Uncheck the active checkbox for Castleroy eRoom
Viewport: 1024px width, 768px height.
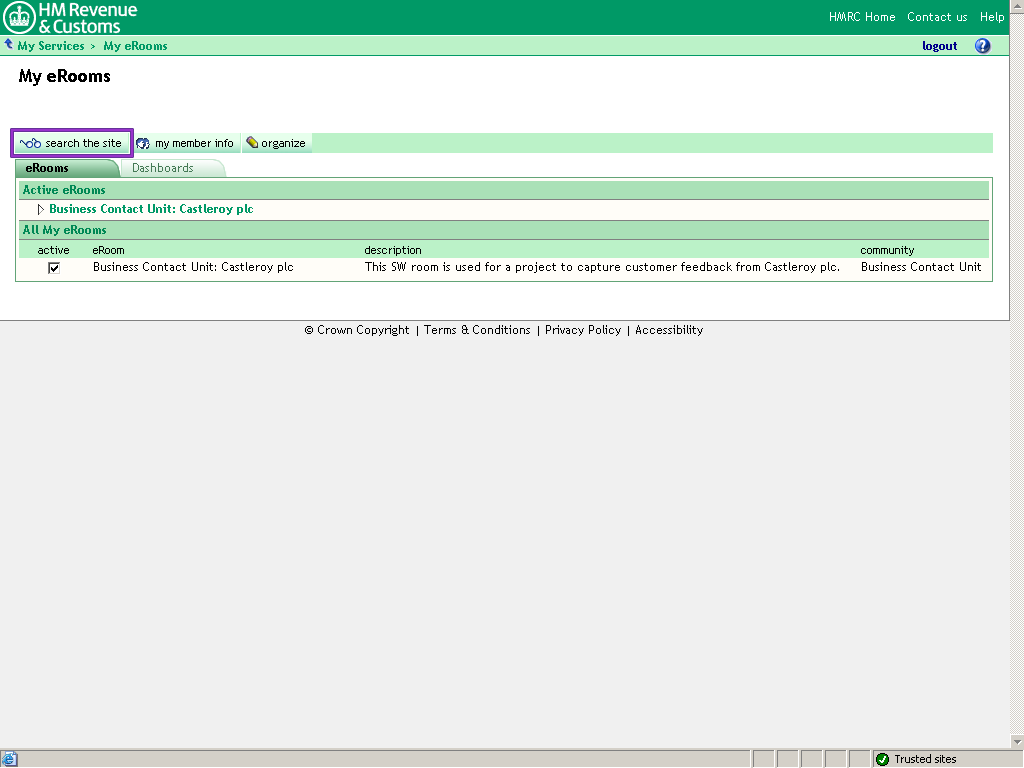(54, 268)
